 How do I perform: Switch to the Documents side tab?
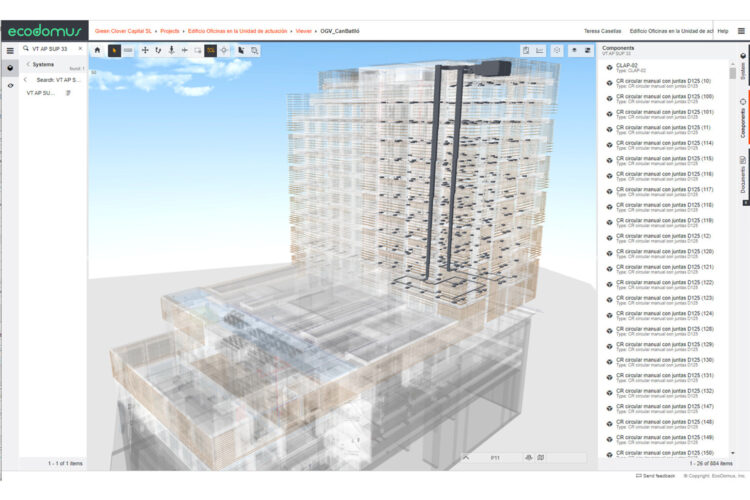click(743, 173)
